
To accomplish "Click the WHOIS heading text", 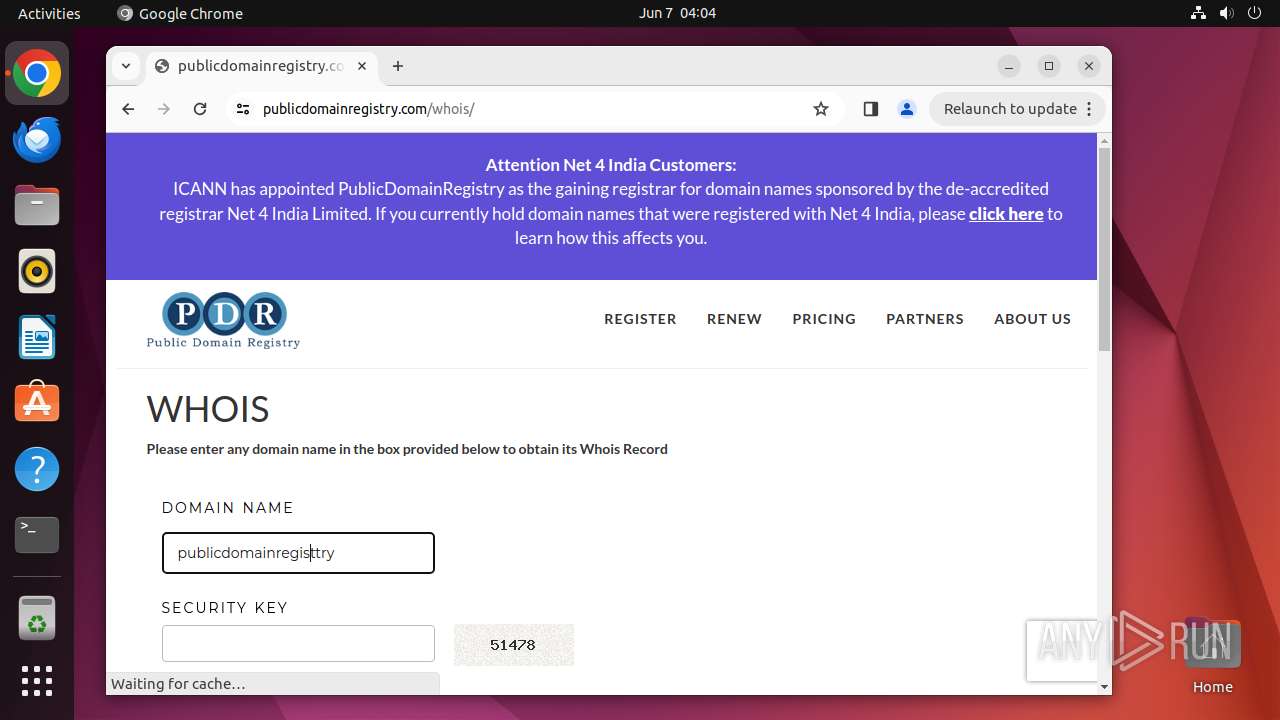I will (x=208, y=409).
